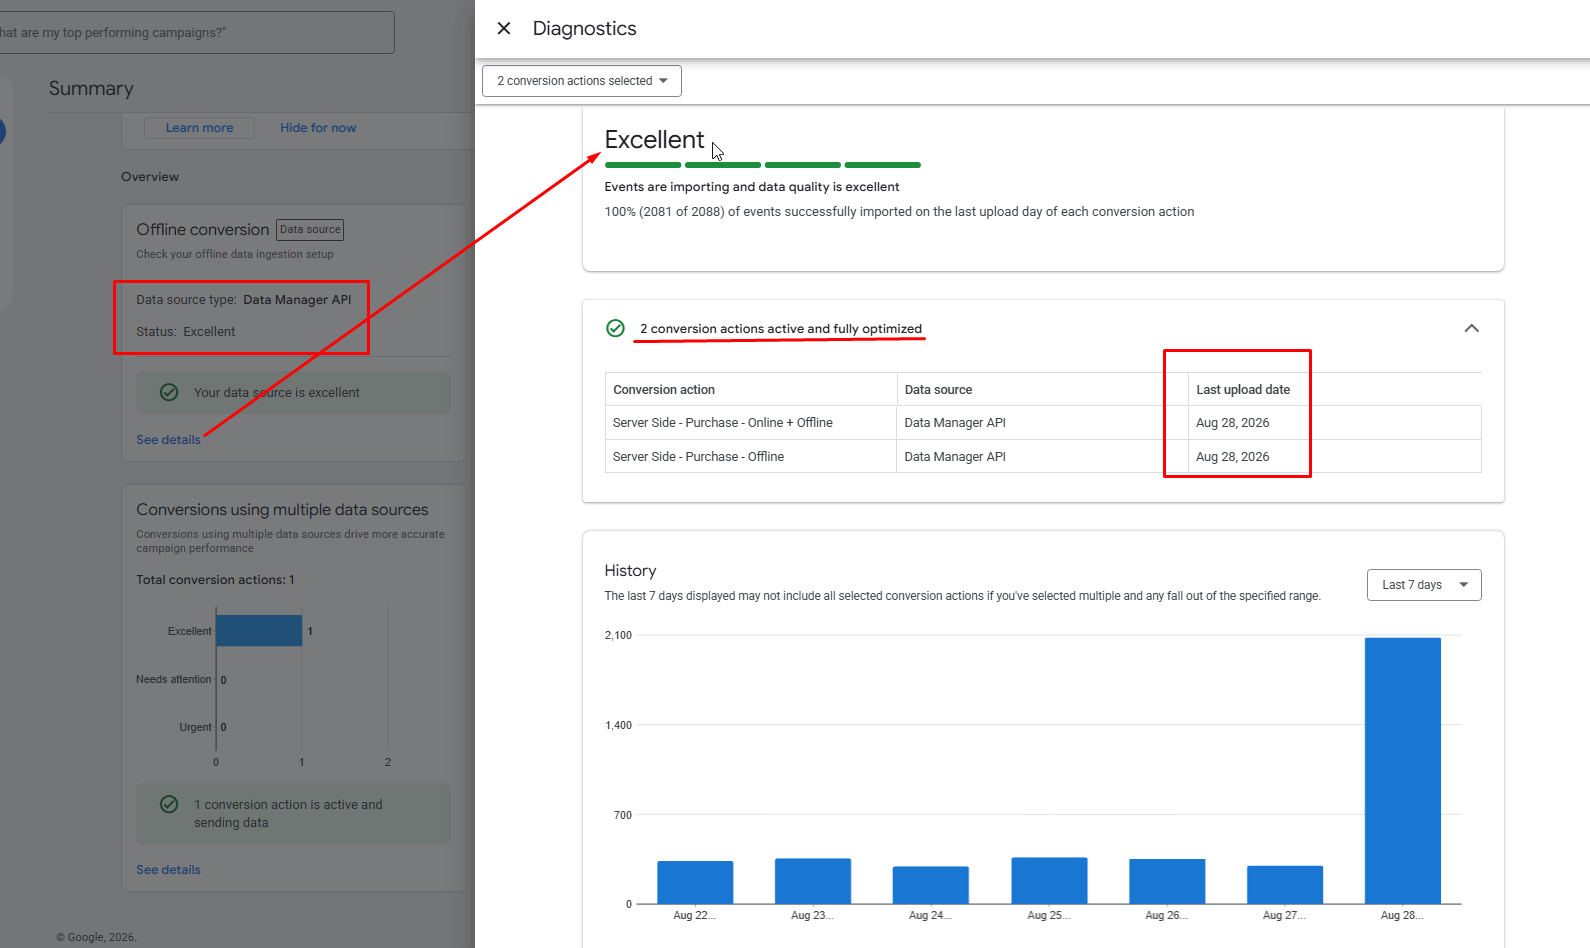Click green check icon beside fully optimized
This screenshot has height=948, width=1590.
(x=616, y=328)
